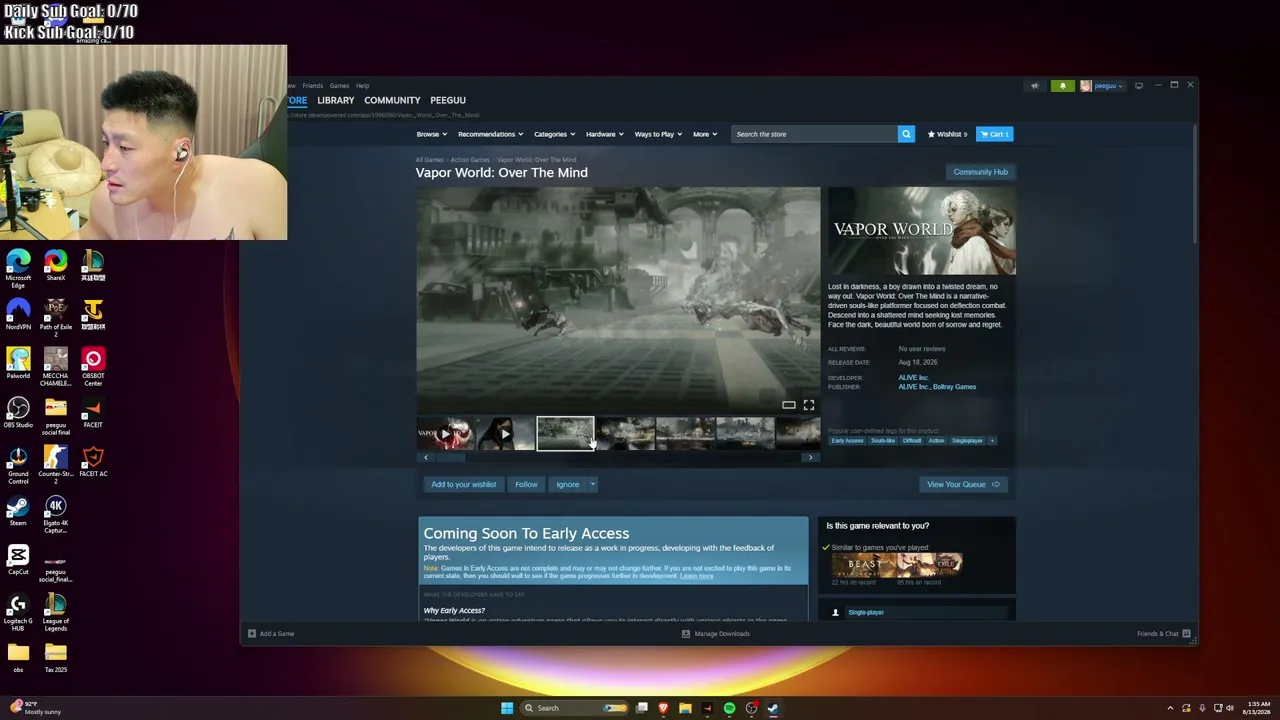Open OBSBOT Center desktop icon
Viewport: 1280px width, 720px height.
tap(93, 367)
